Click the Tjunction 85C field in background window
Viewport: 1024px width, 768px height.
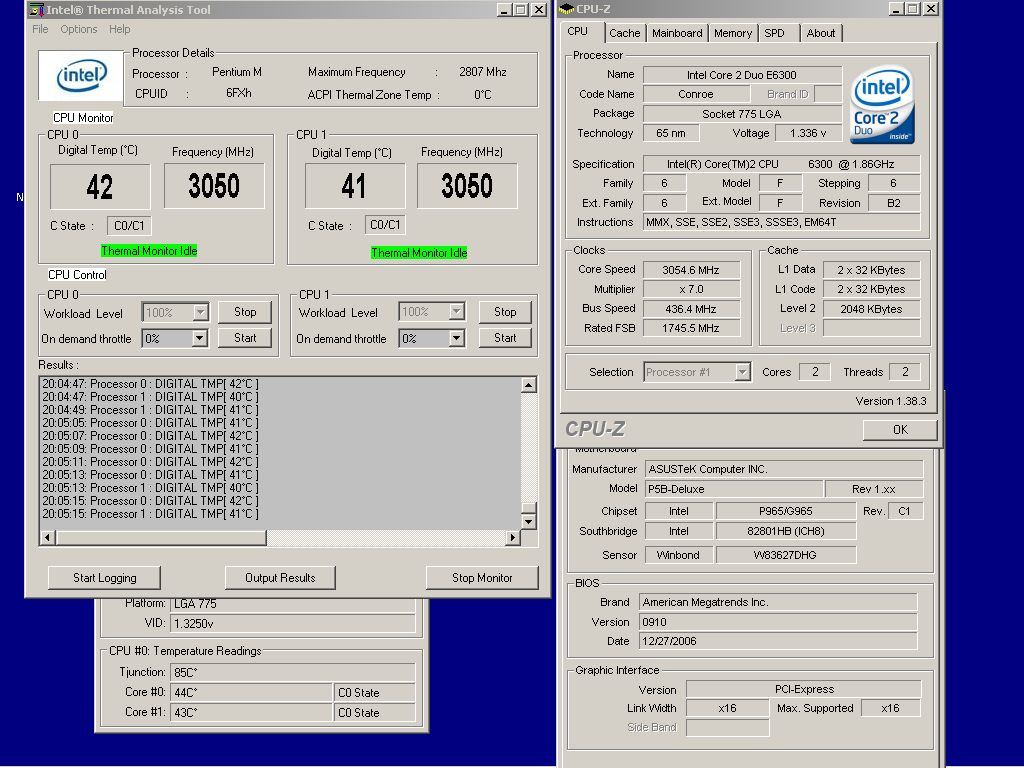[x=293, y=672]
